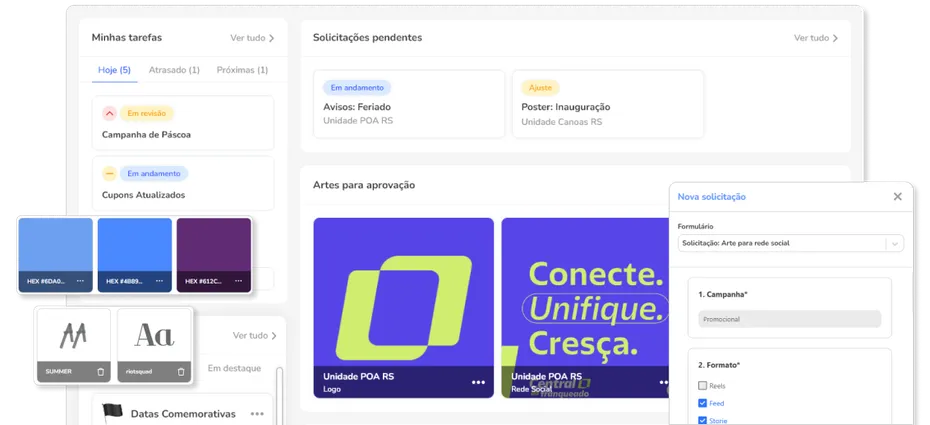
Task: Click the Em andamento badge on Avisos card
Action: click(x=357, y=88)
